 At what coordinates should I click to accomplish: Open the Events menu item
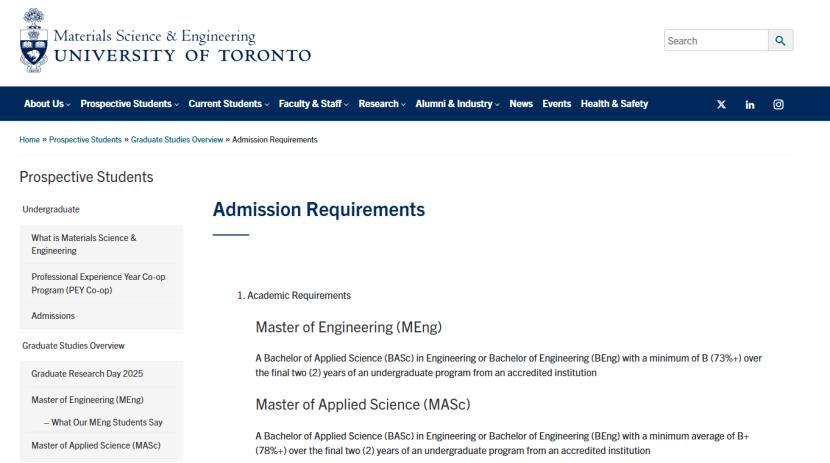click(x=557, y=104)
